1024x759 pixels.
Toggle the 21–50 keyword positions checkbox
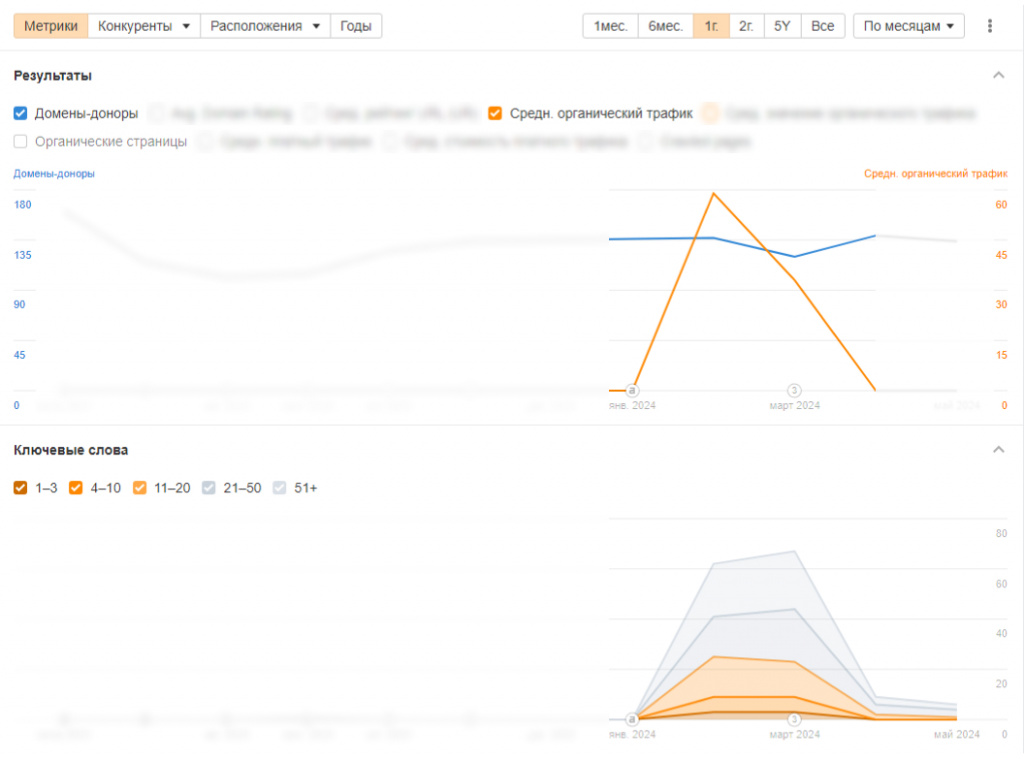pyautogui.click(x=208, y=488)
